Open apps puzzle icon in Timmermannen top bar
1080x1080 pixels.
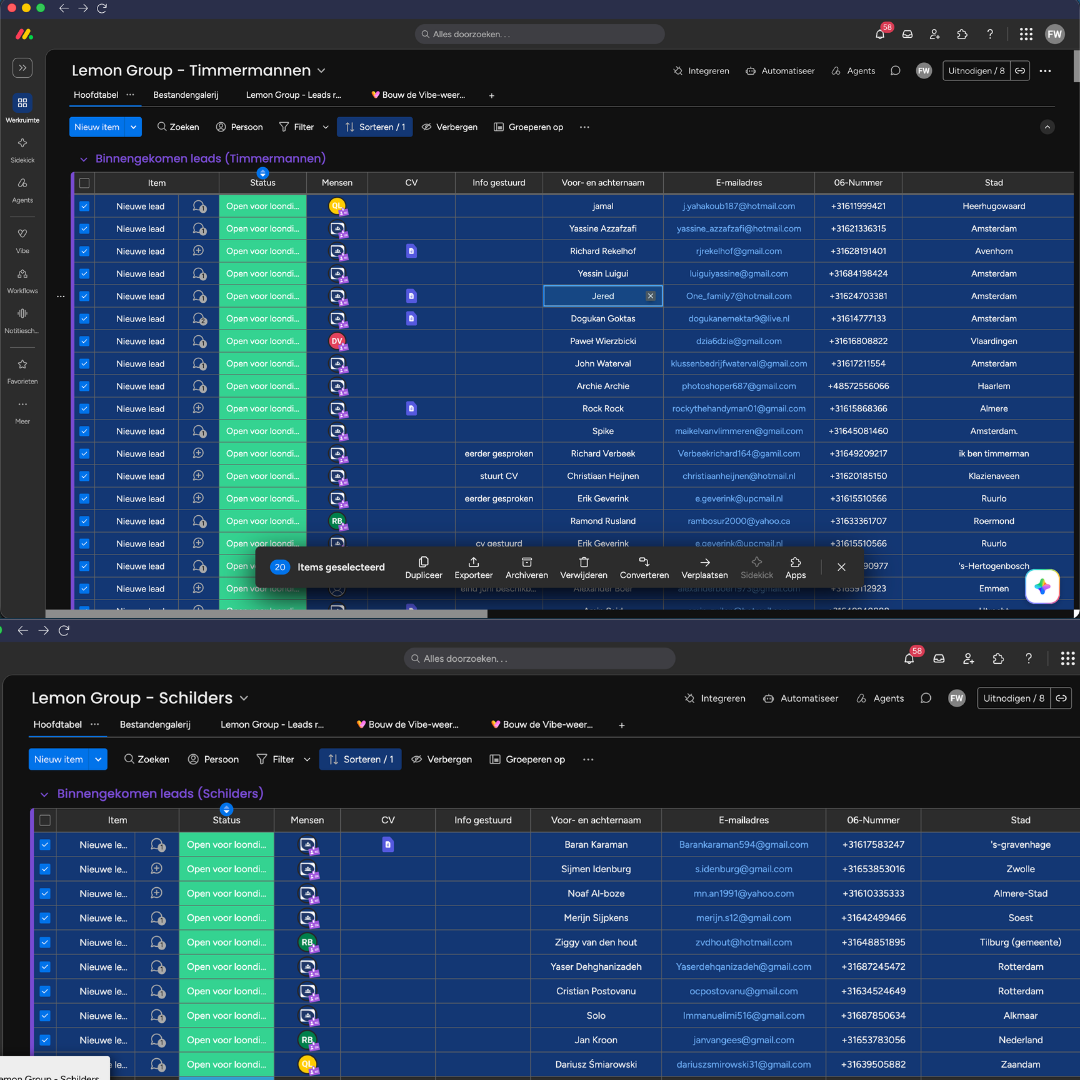coord(962,34)
